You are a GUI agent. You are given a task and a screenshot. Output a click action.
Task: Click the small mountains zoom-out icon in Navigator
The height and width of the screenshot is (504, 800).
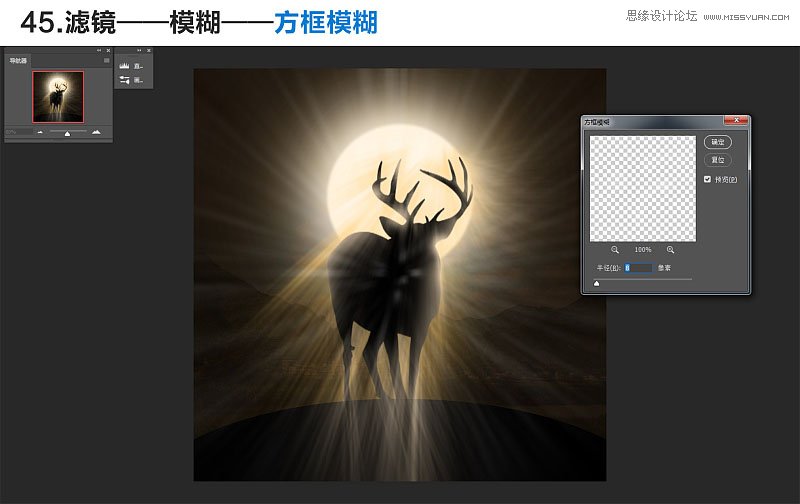40,132
